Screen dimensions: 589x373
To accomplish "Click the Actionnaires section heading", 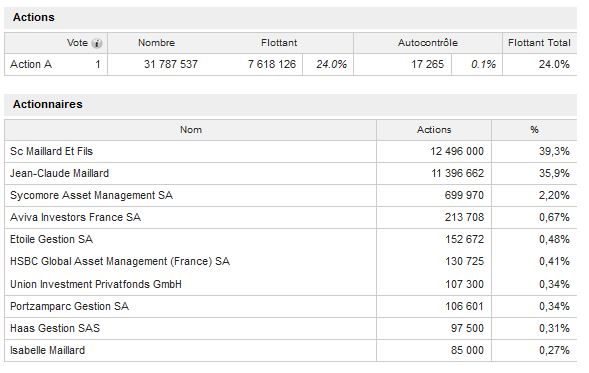I will pyautogui.click(x=48, y=104).
